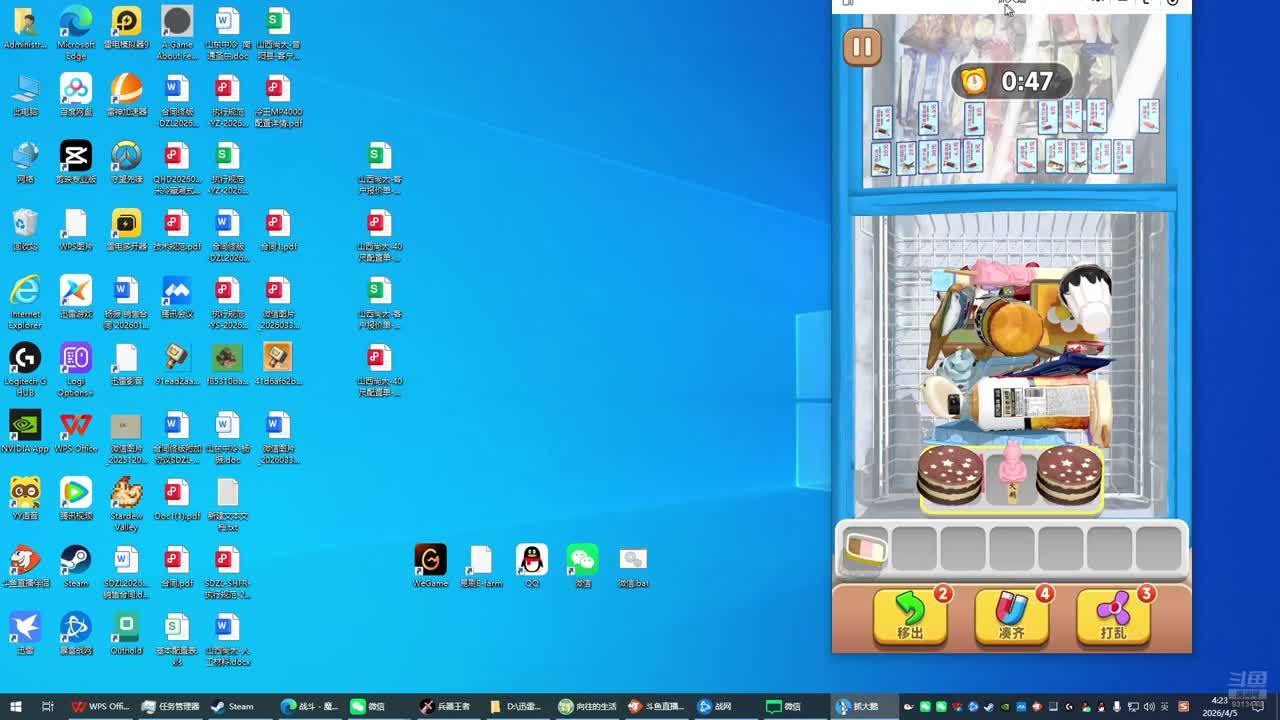
Task: Select the orange round item in the basket
Action: [x=1012, y=327]
